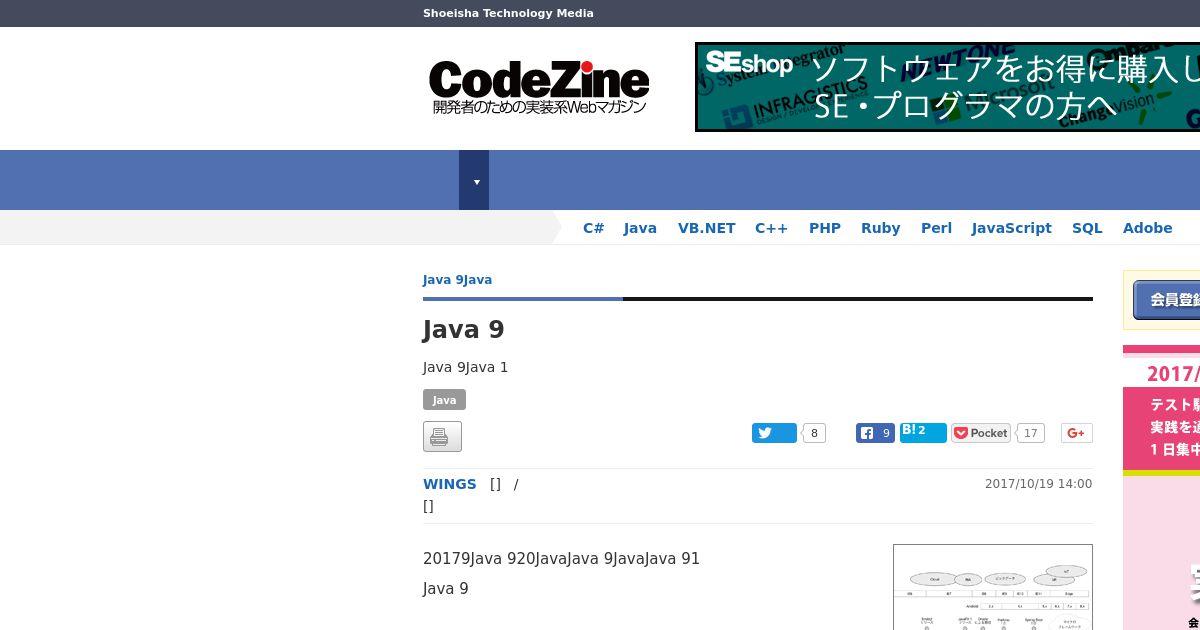1200x630 pixels.
Task: Follow the Java 9Java breadcrumb link
Action: coord(457,280)
